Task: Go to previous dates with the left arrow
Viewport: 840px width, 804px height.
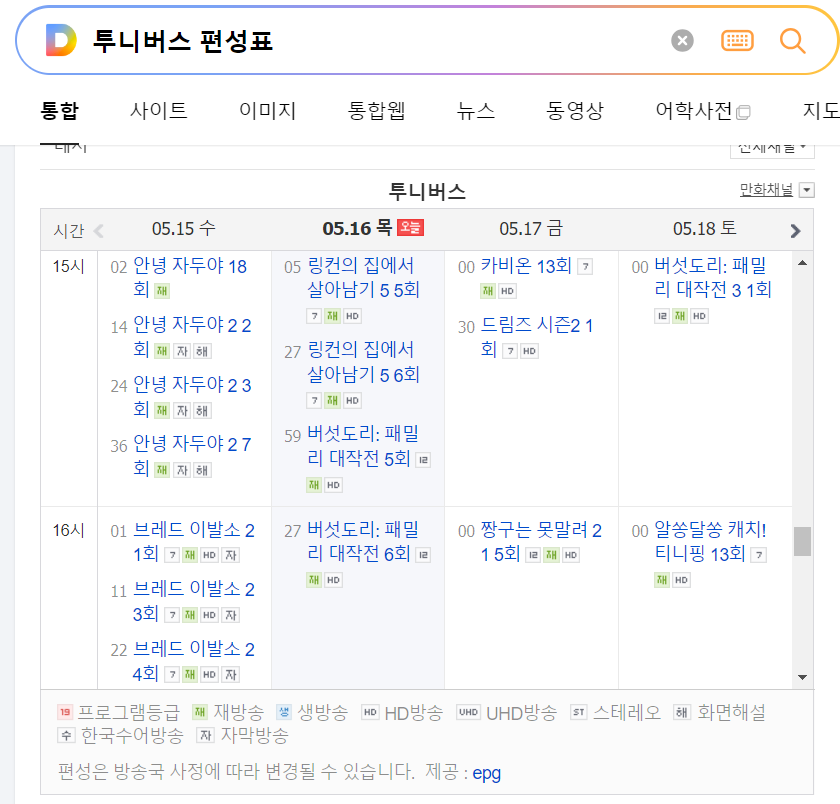Action: coord(97,229)
